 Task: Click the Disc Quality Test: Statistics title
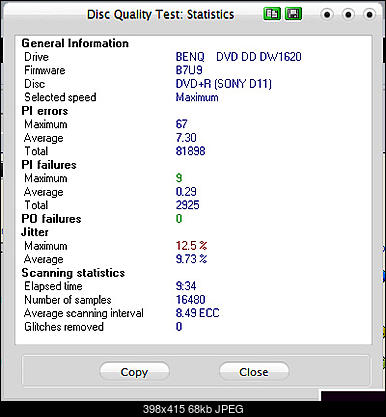[161, 14]
